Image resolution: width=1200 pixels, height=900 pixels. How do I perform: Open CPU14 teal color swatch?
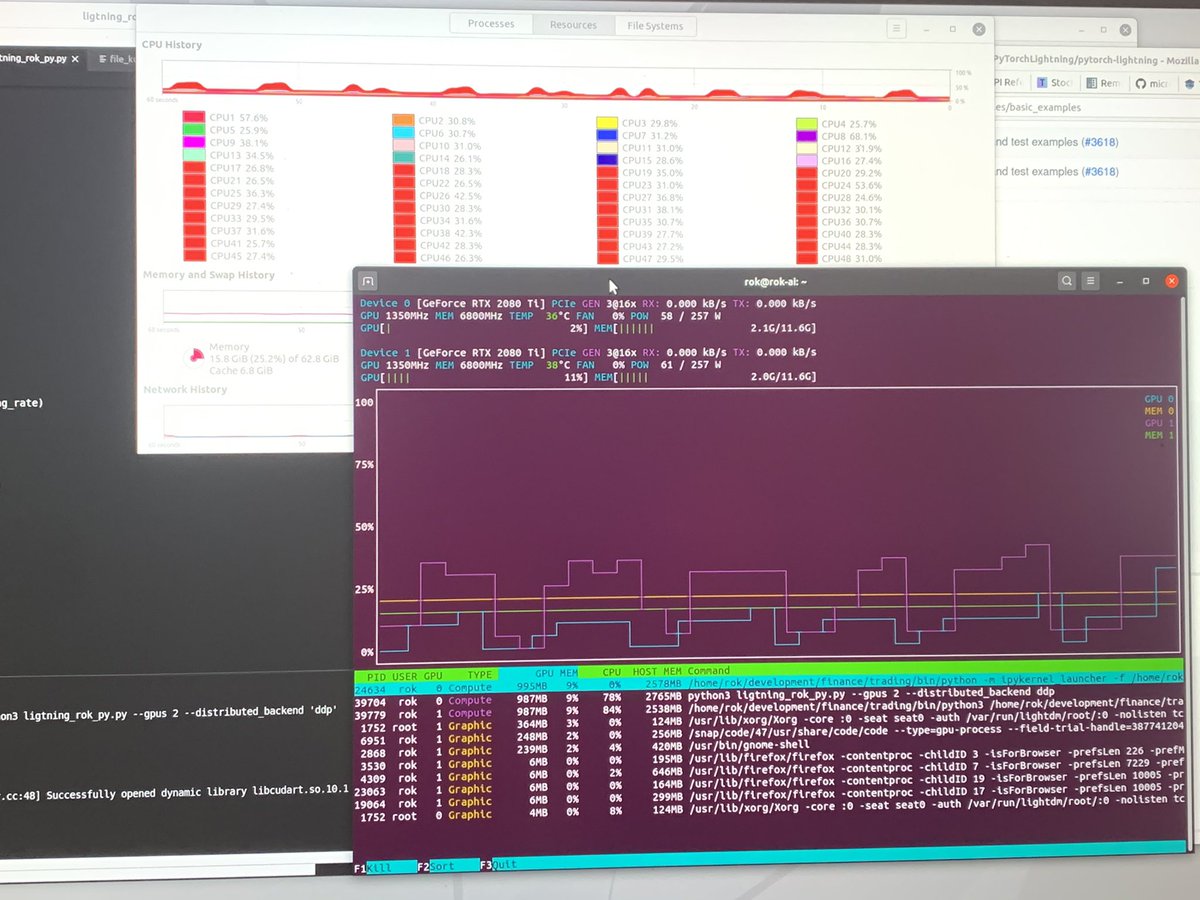pos(403,158)
